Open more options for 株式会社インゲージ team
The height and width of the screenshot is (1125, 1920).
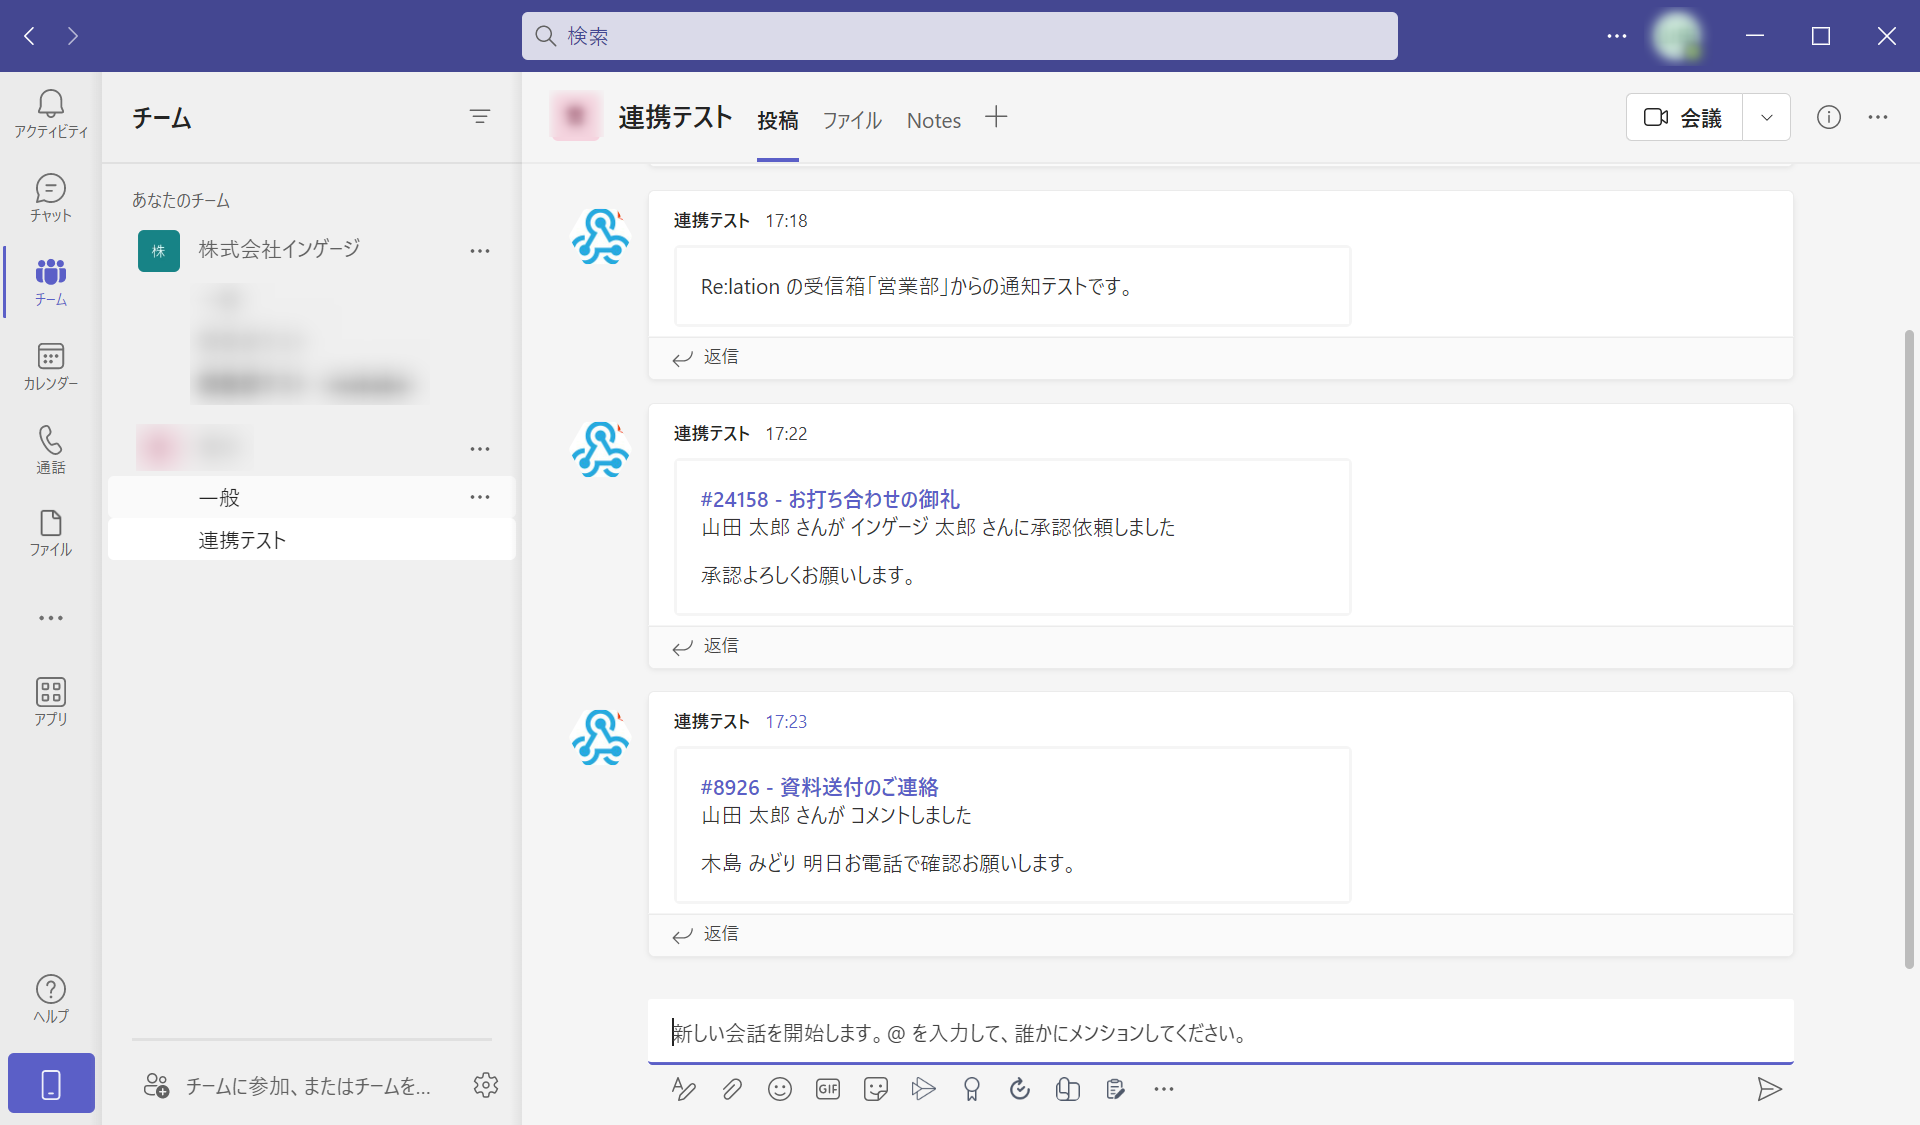coord(480,251)
